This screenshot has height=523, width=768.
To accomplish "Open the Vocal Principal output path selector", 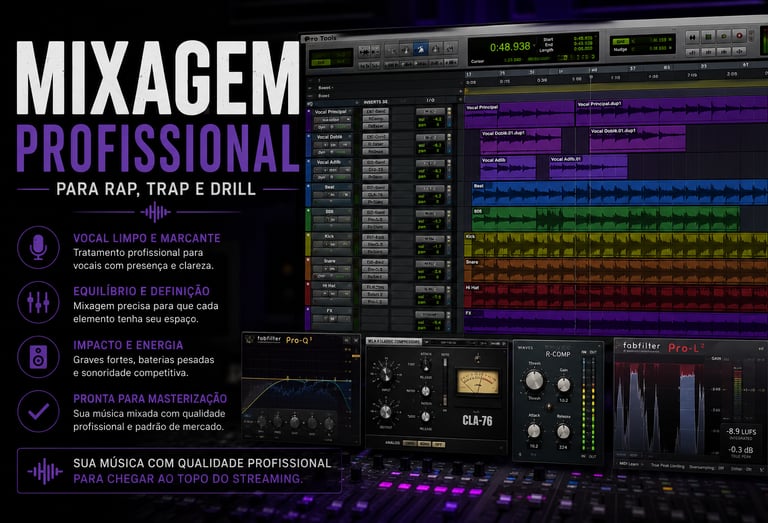I will [430, 112].
